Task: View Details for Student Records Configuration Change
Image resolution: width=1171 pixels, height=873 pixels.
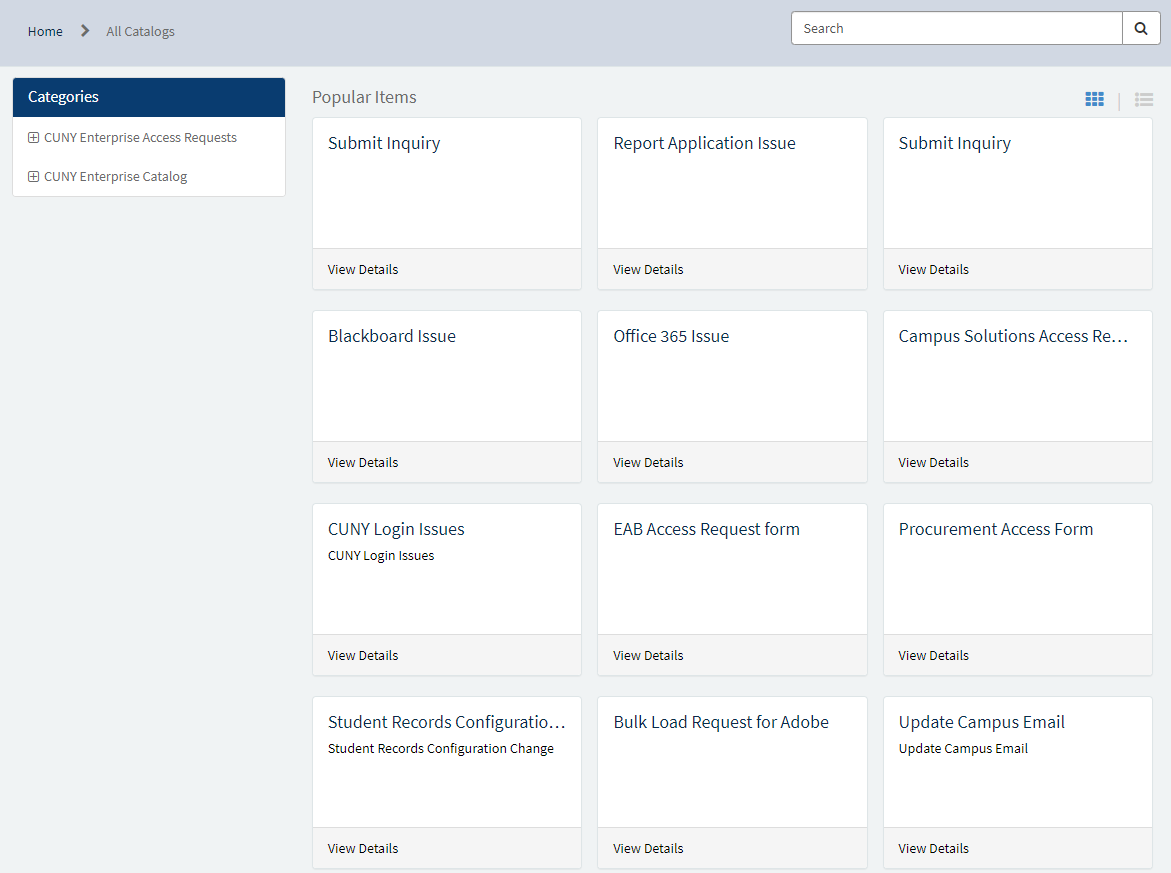Action: click(362, 848)
